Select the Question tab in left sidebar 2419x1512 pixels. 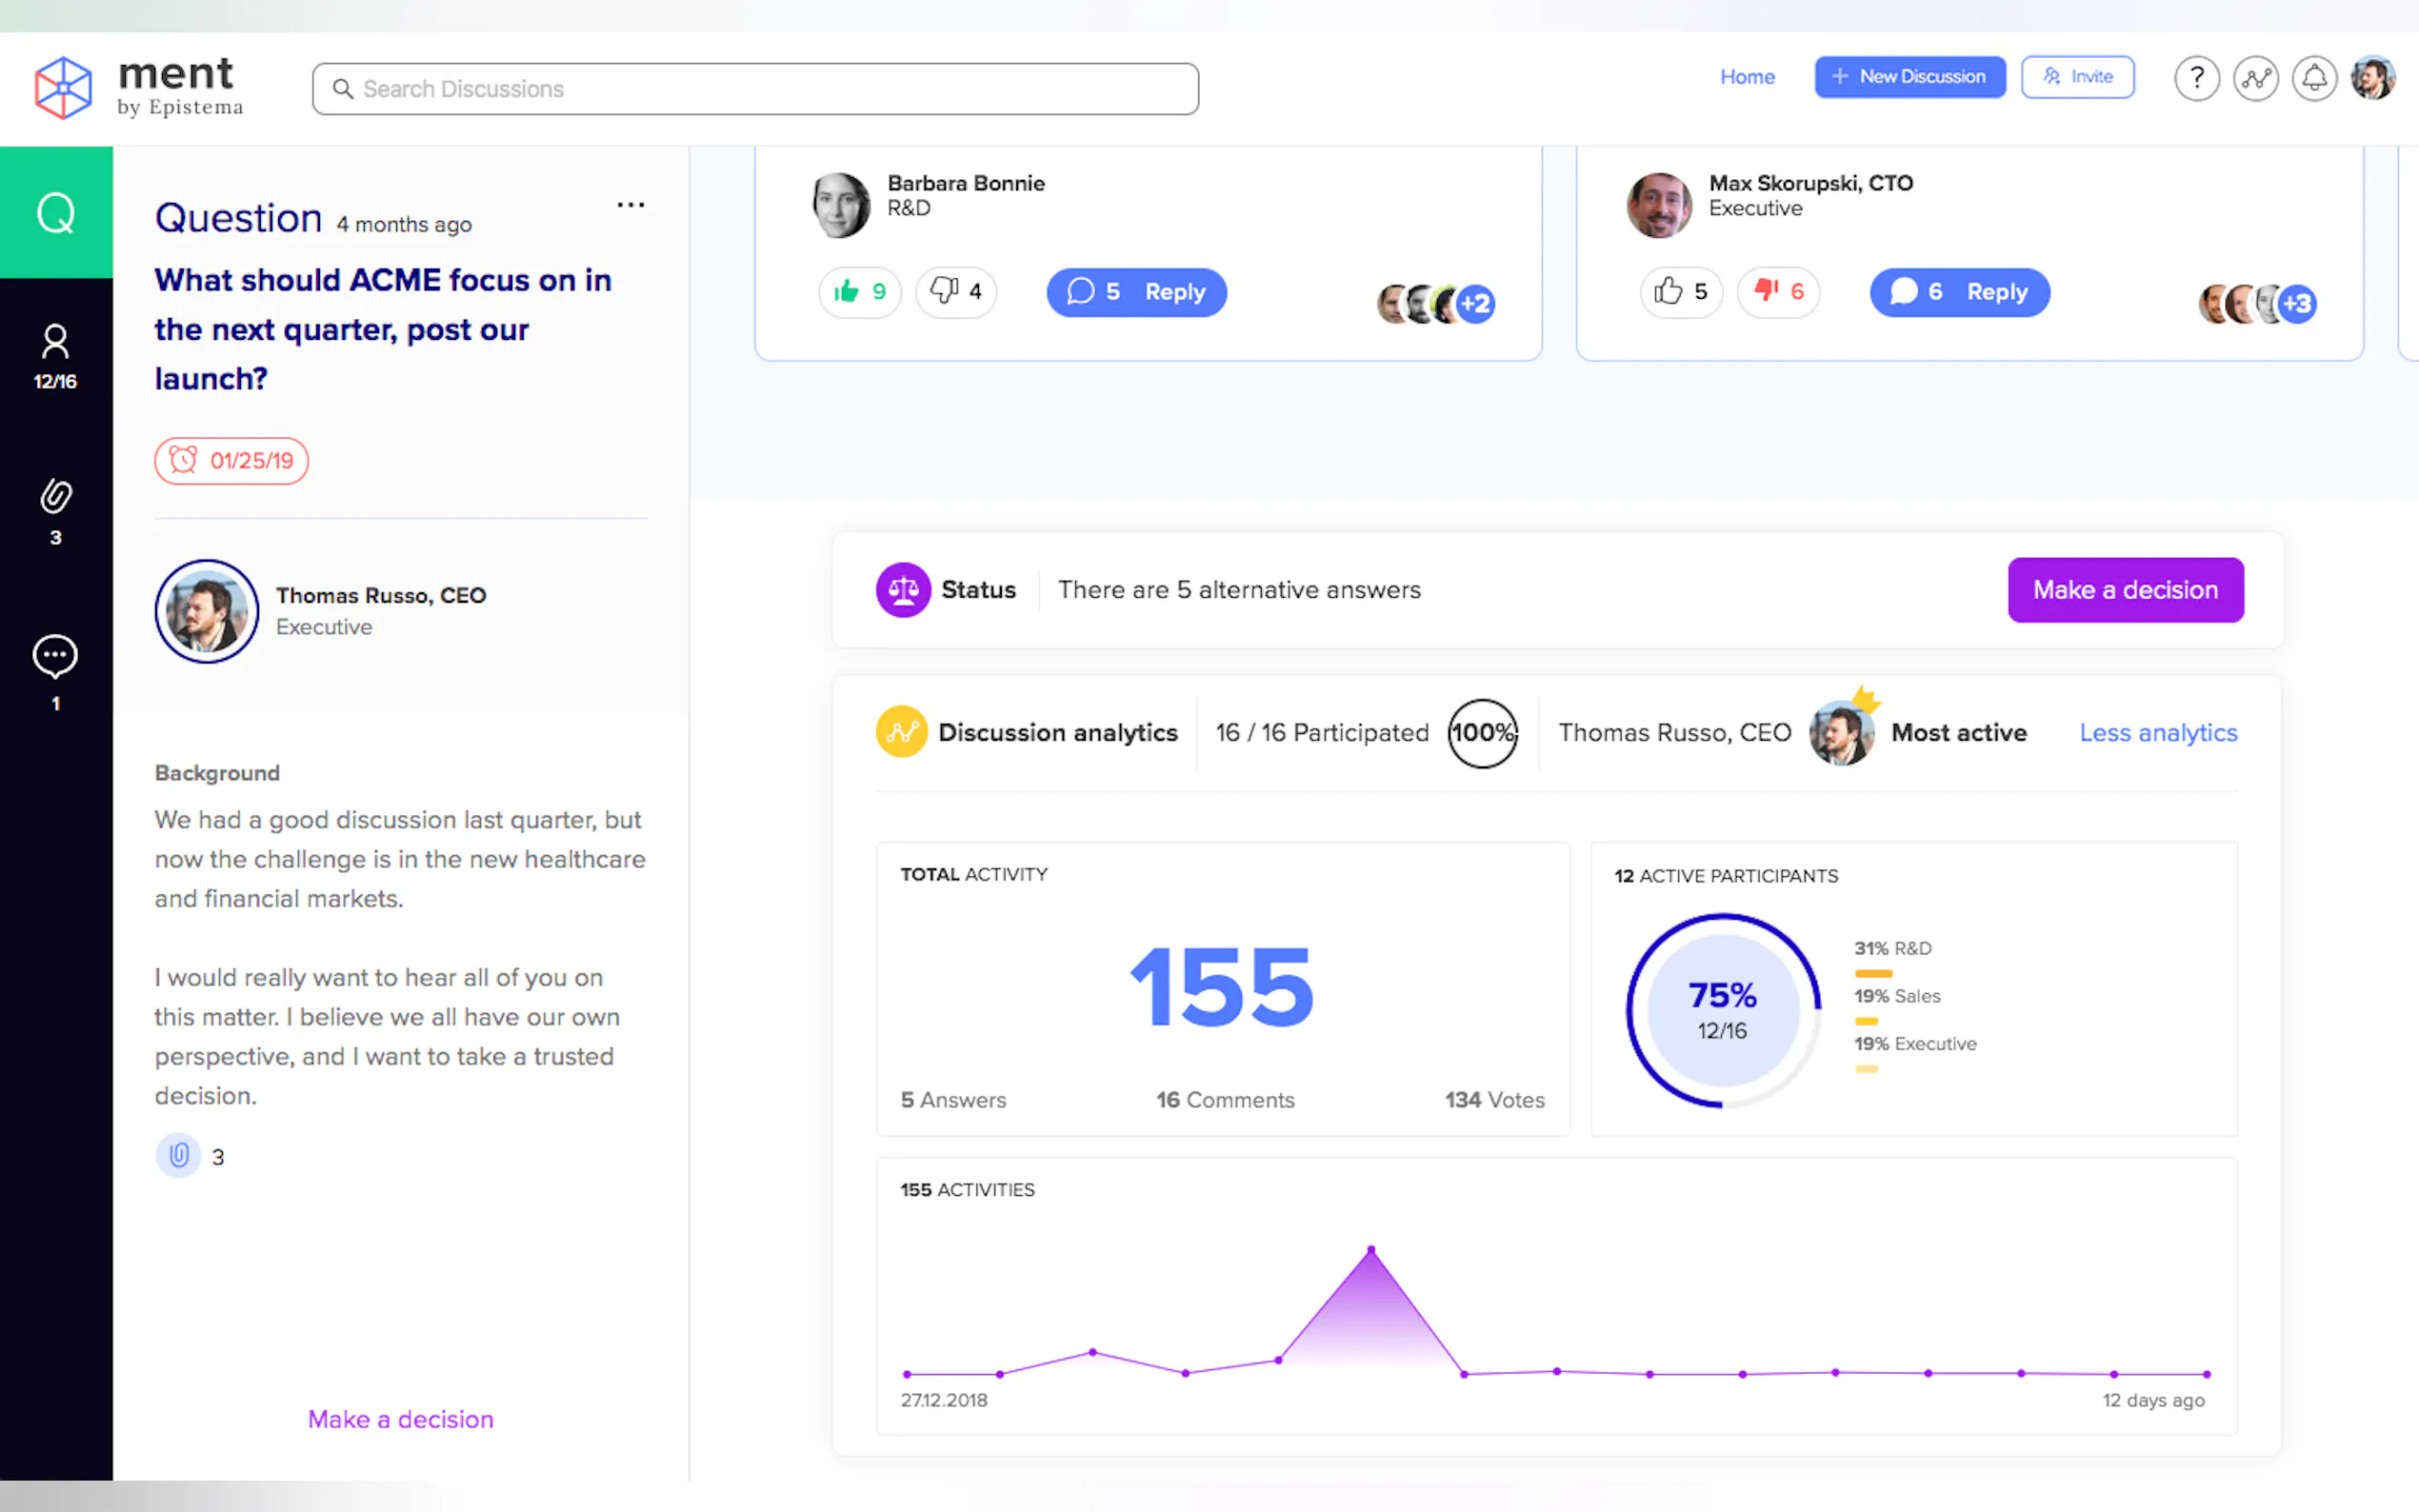point(56,212)
